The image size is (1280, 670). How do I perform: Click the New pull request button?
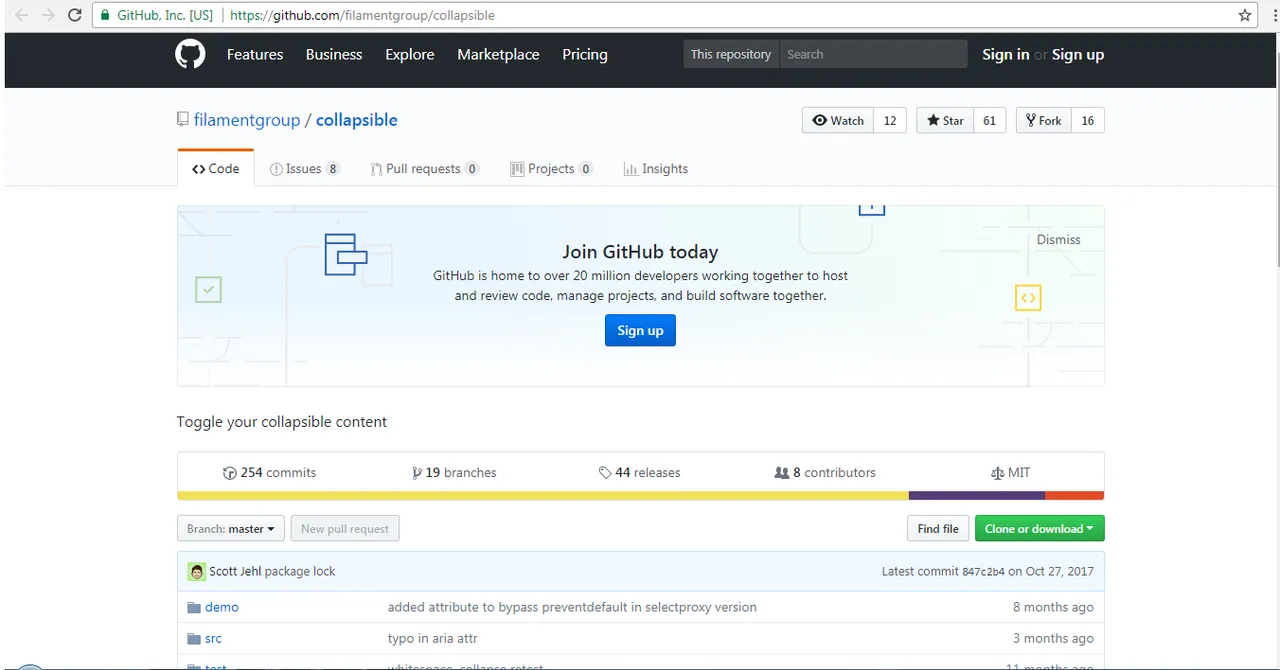click(x=345, y=528)
